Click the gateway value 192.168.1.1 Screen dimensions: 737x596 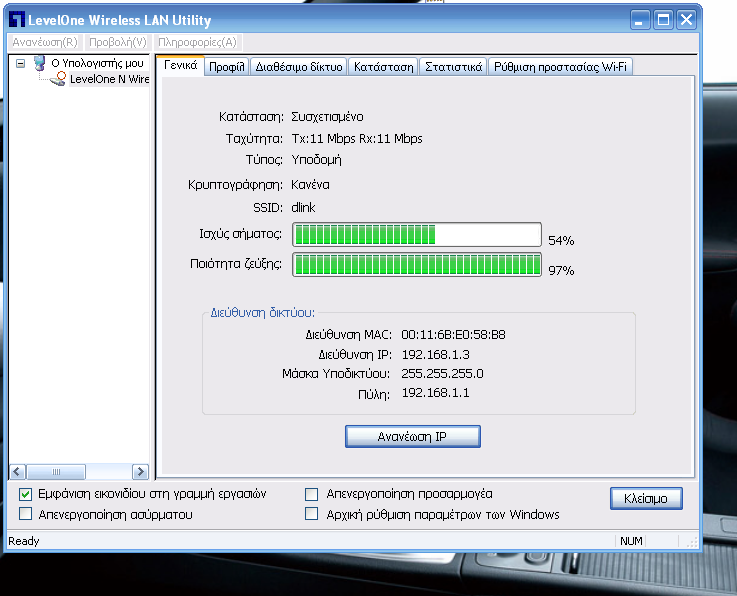click(435, 393)
